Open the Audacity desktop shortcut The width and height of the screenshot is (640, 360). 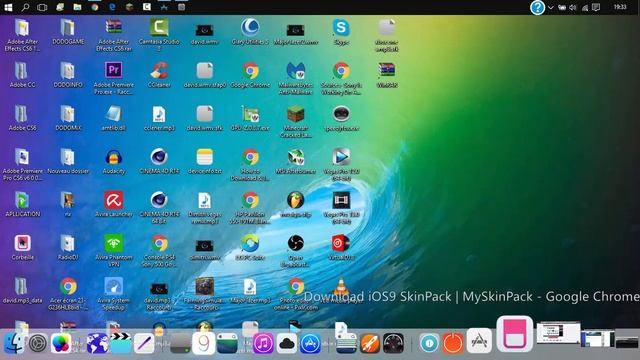113,157
